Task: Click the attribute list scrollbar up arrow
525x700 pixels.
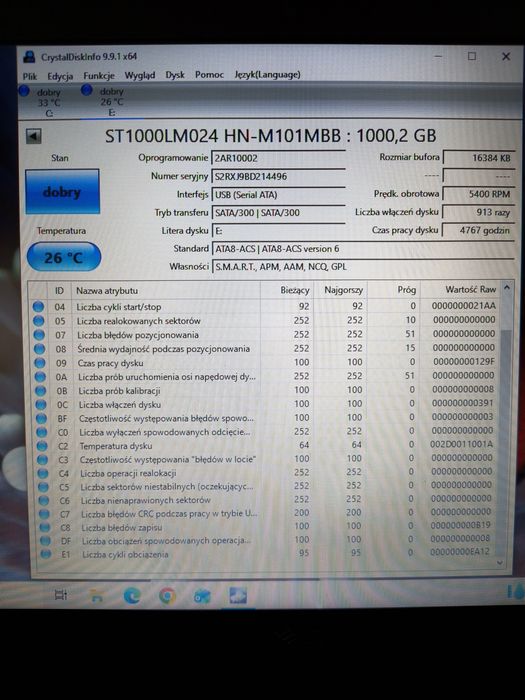Action: 507,288
